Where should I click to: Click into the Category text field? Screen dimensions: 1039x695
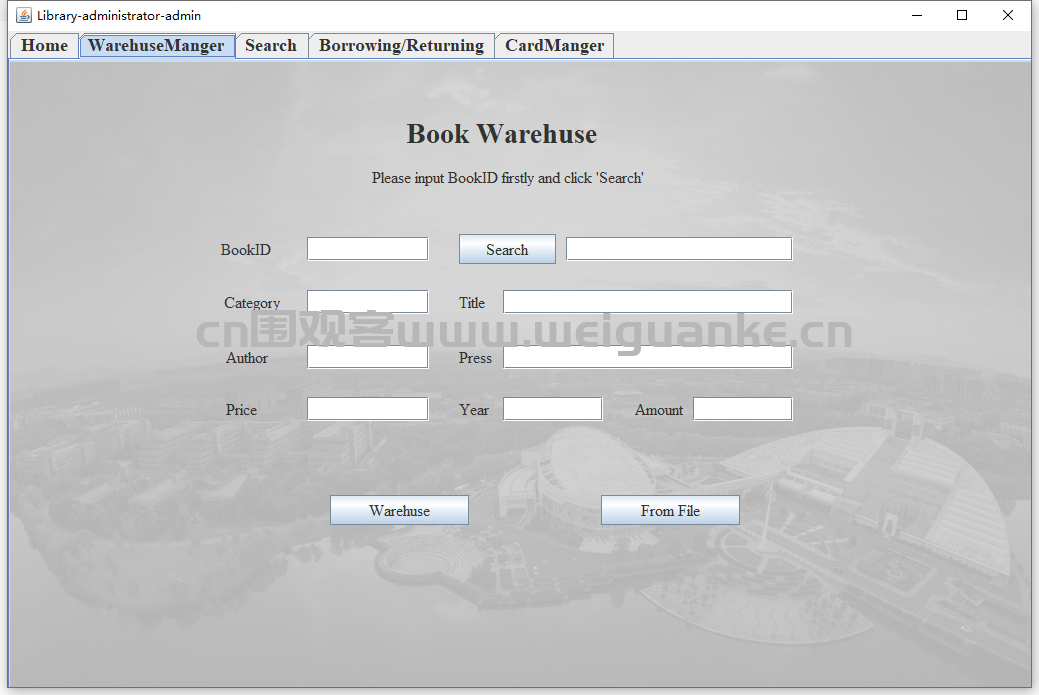coord(368,301)
